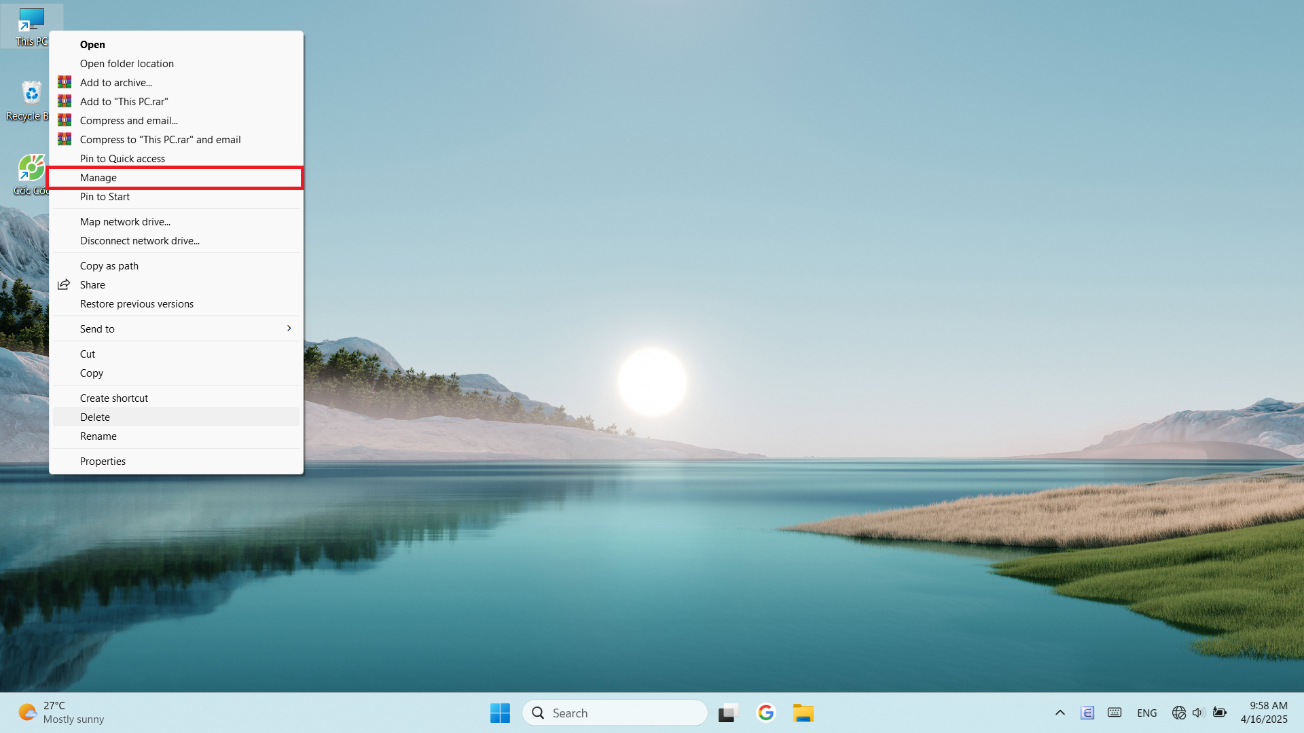Click the weather widget showing 27°C
The height and width of the screenshot is (733, 1304).
tap(62, 712)
